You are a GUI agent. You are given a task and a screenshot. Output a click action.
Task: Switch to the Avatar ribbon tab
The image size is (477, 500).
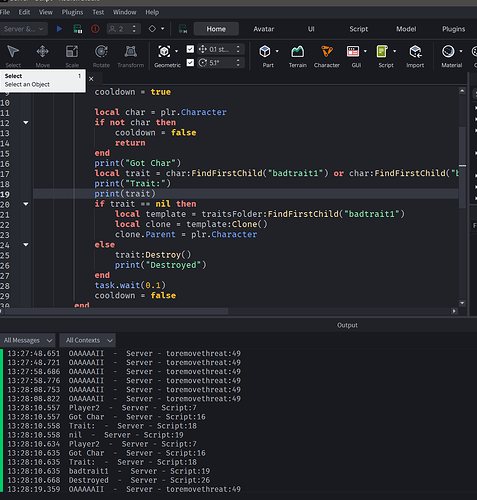point(263,29)
